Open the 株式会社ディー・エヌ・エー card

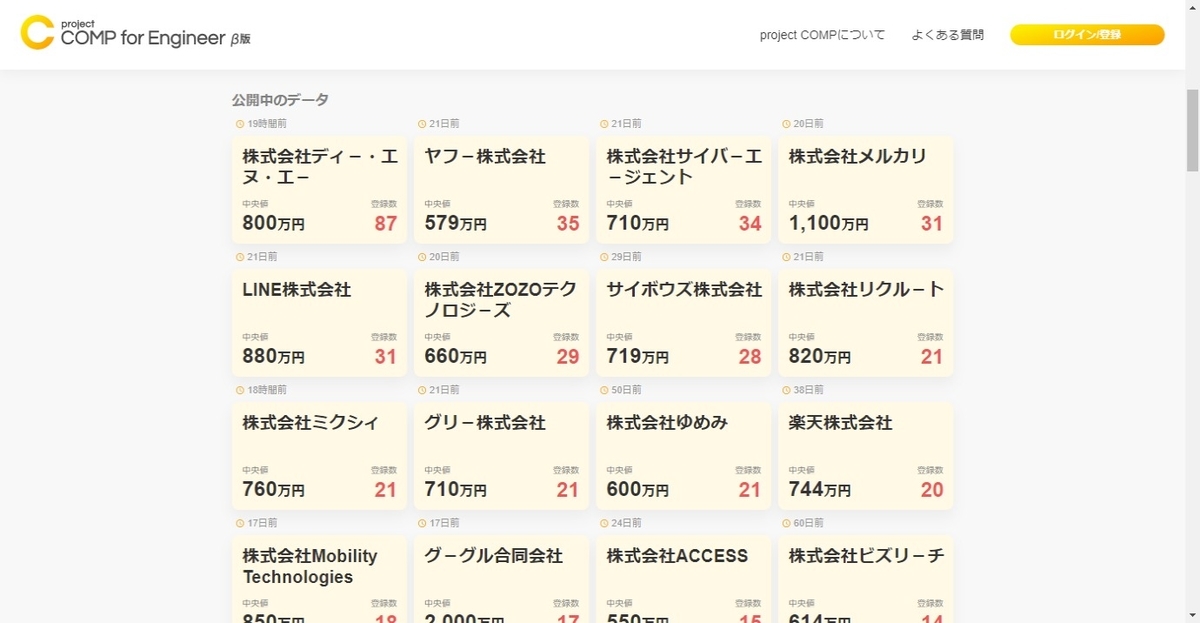[x=319, y=189]
